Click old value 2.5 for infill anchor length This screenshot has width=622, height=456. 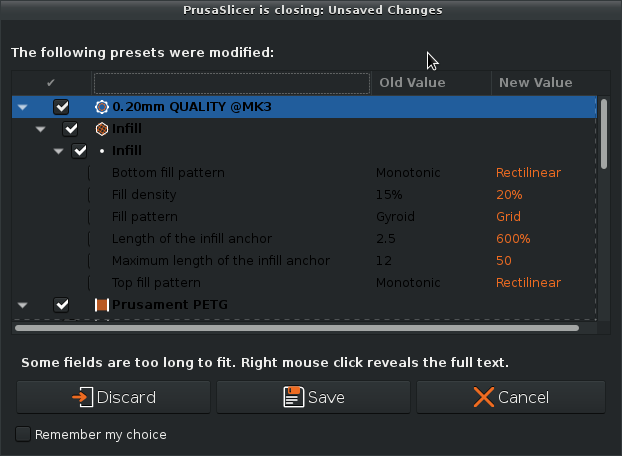click(x=386, y=239)
